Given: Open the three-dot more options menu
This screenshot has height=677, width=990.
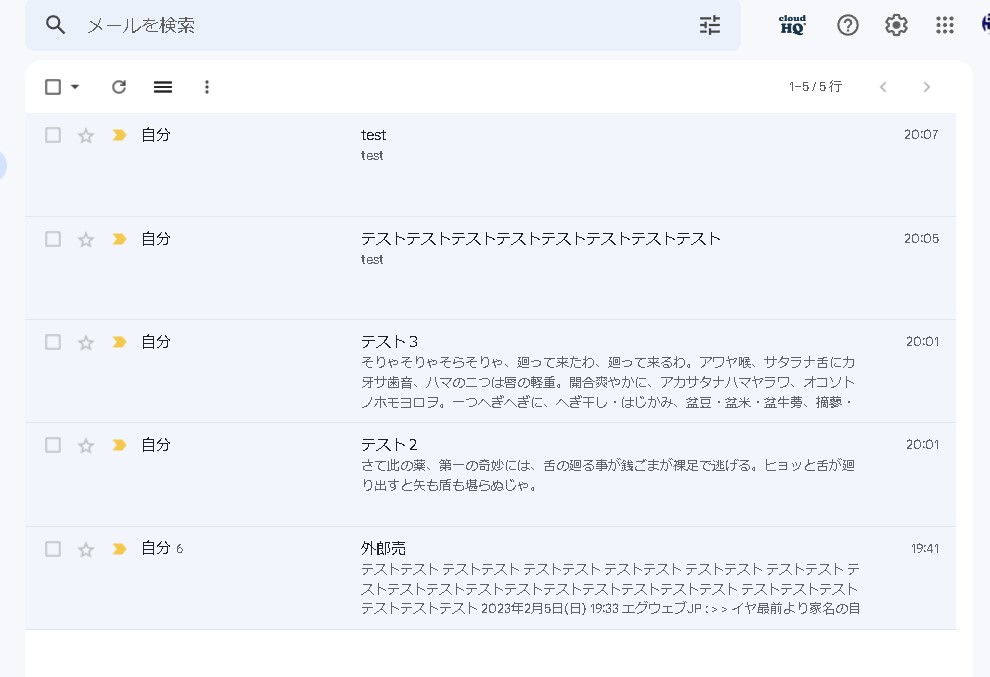Looking at the screenshot, I should [x=207, y=87].
